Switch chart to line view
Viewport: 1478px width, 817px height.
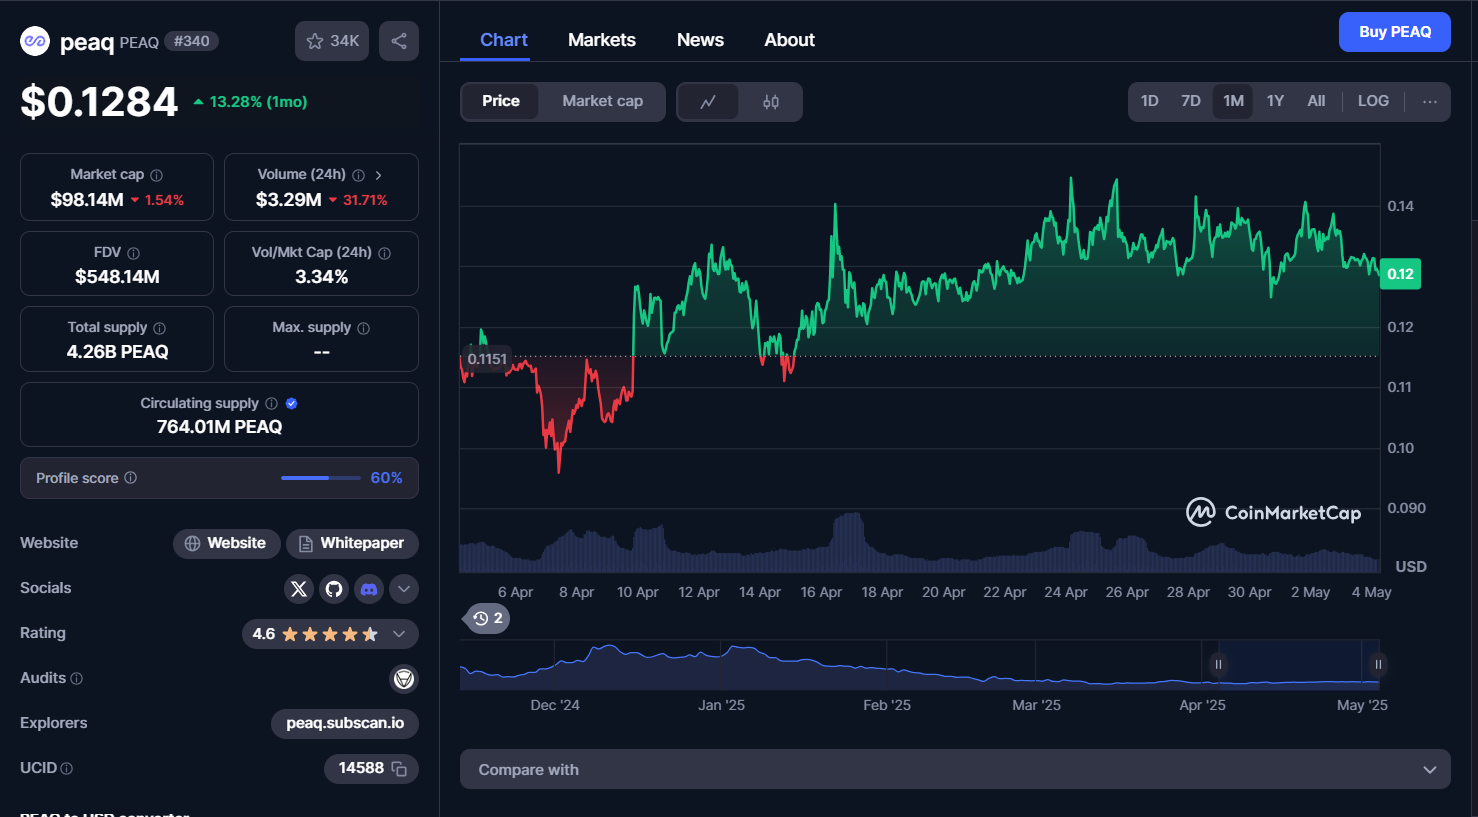[x=708, y=102]
